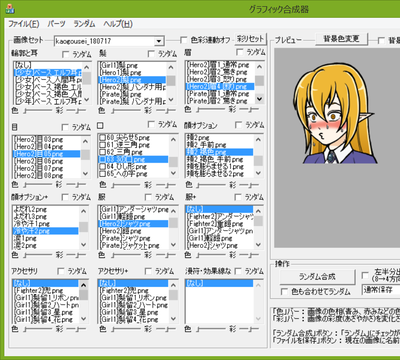
Task: Click the application icon in title bar
Action: pos(10,9)
